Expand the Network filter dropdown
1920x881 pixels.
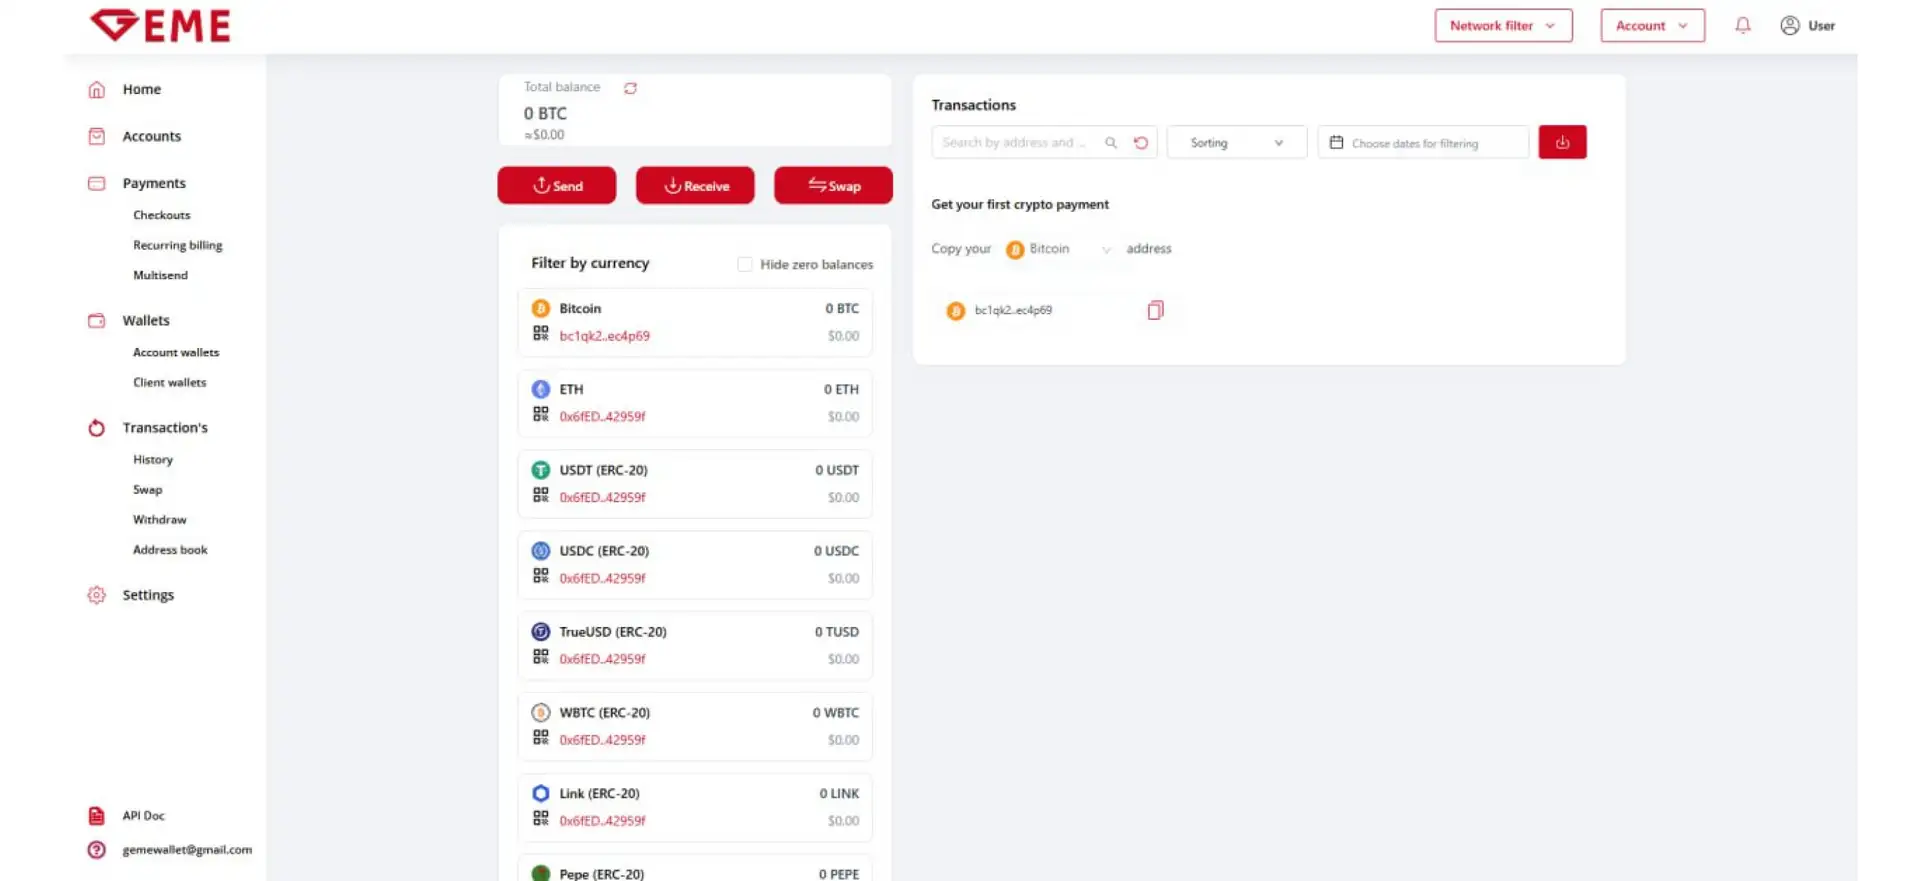[x=1503, y=26]
